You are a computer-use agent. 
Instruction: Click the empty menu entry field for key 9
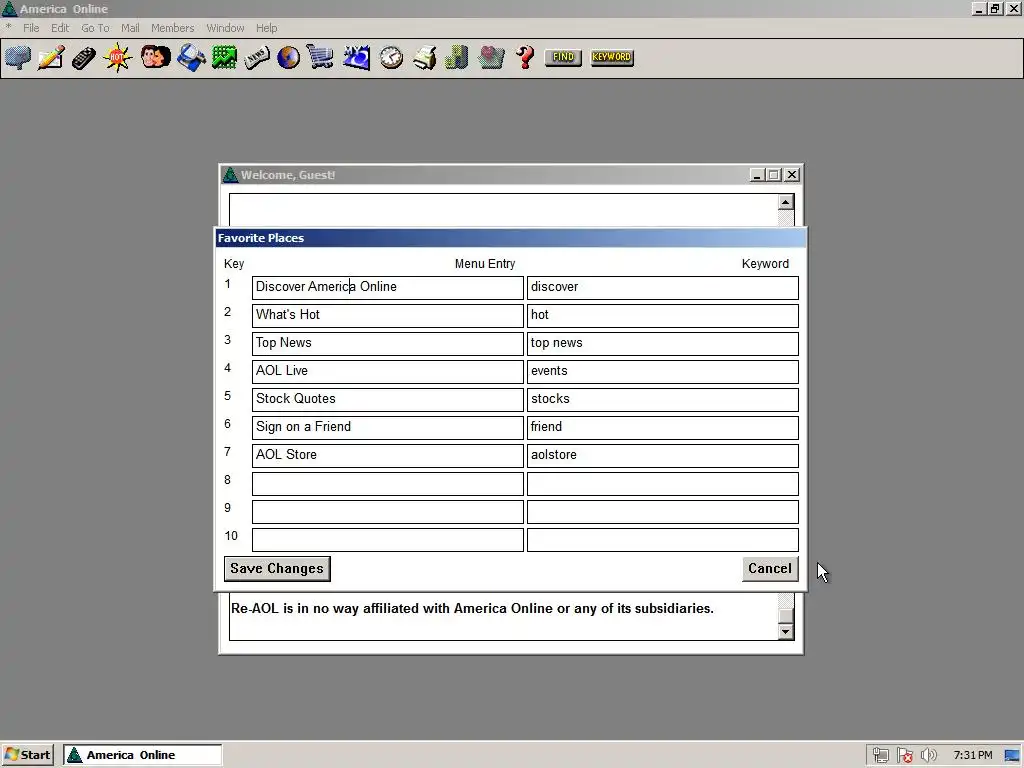388,512
